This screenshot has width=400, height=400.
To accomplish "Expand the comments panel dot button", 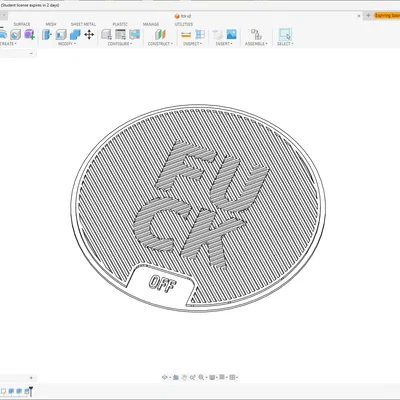I will (31, 378).
